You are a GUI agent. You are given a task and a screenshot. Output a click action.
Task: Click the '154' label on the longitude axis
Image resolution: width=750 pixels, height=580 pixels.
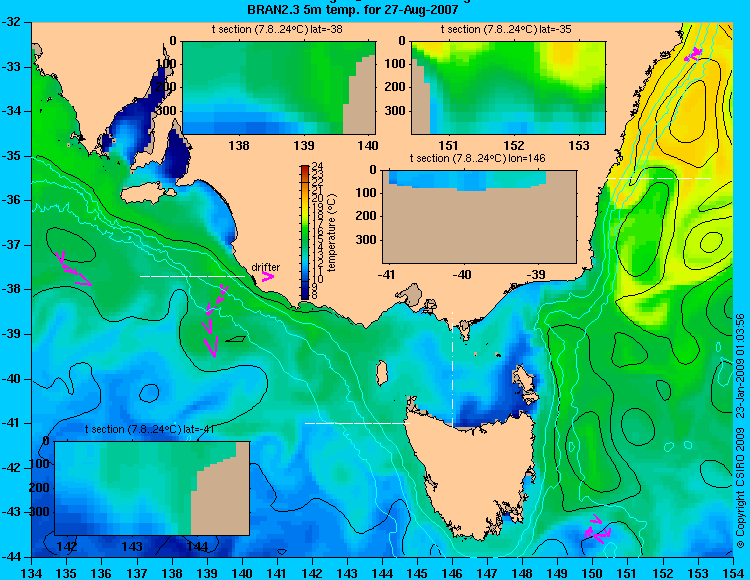[x=734, y=573]
